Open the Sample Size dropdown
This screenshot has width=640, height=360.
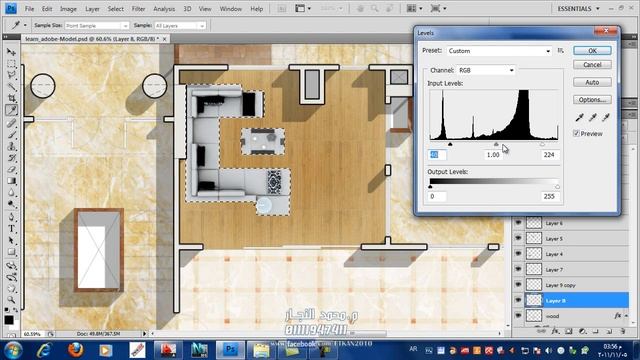tap(97, 26)
